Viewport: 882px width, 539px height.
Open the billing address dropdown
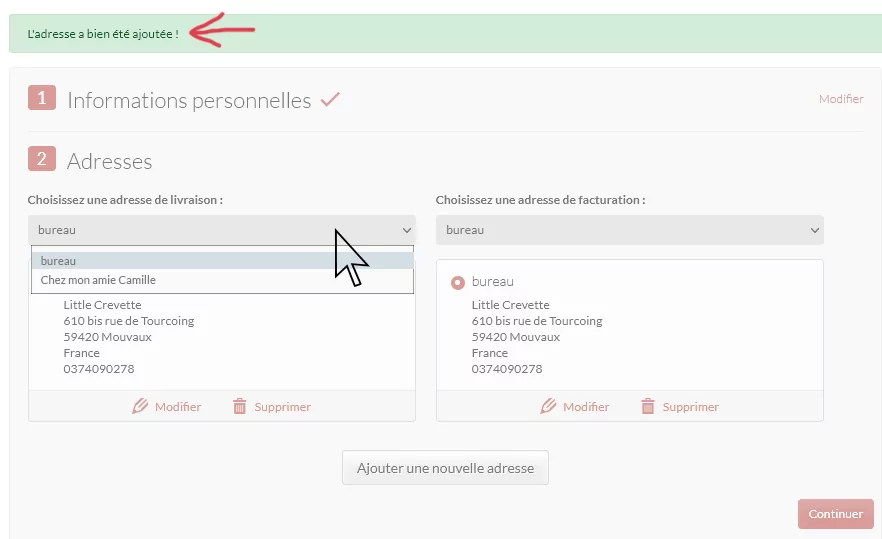coord(629,230)
